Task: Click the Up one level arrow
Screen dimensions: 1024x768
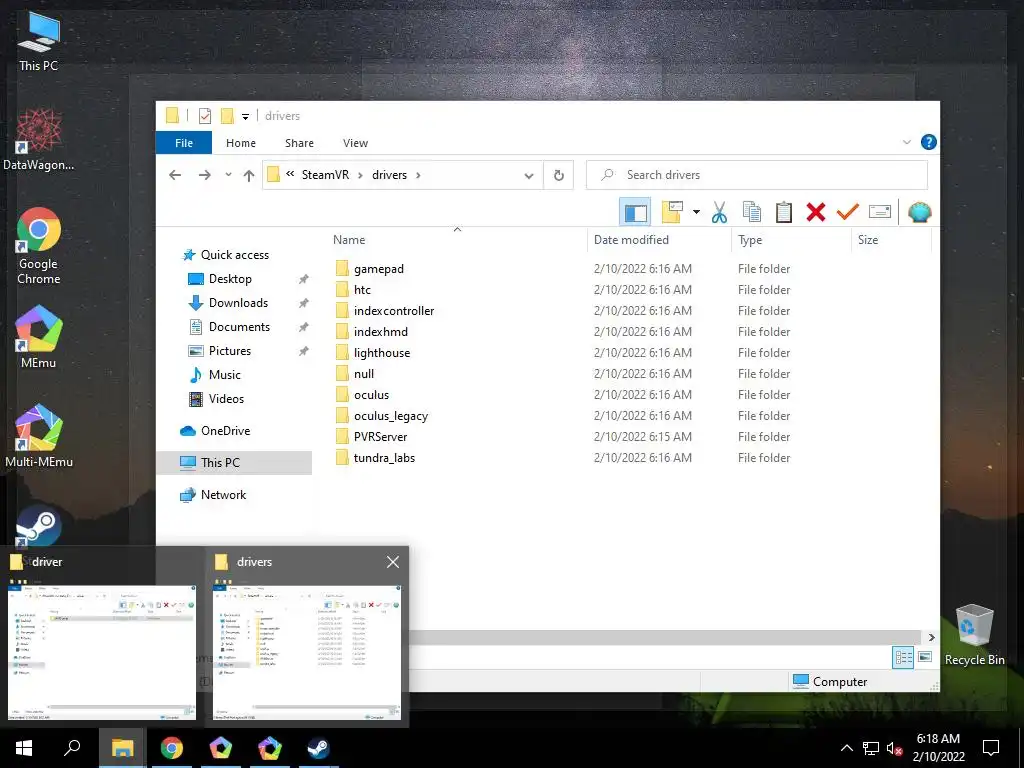Action: (249, 175)
